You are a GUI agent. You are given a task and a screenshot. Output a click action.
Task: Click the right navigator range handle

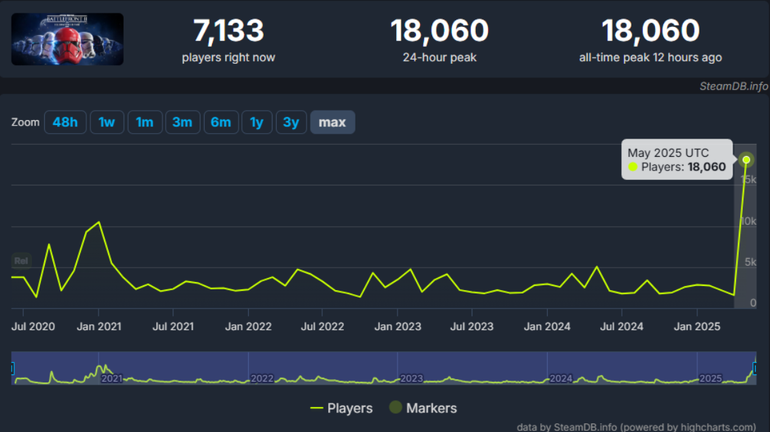757,368
